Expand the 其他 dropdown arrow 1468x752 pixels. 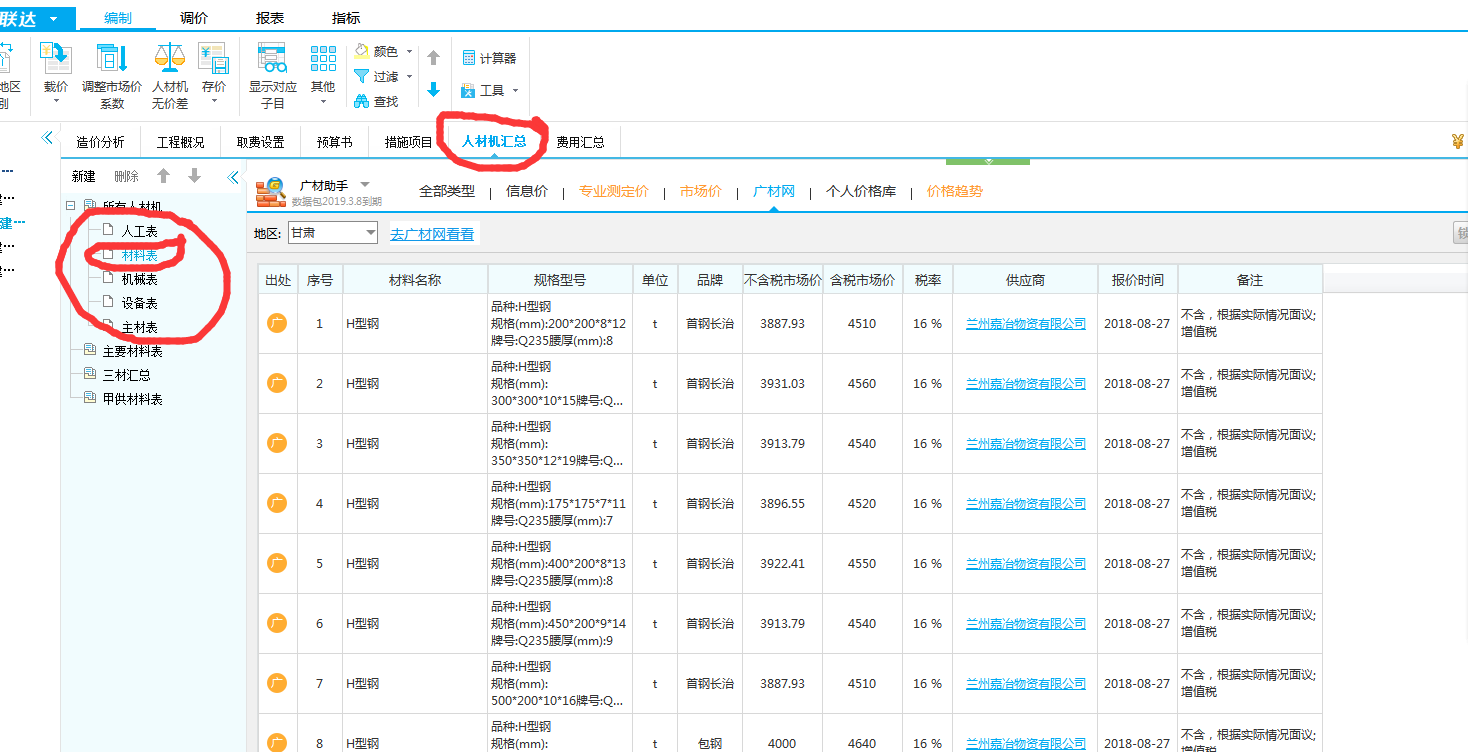tap(323, 101)
